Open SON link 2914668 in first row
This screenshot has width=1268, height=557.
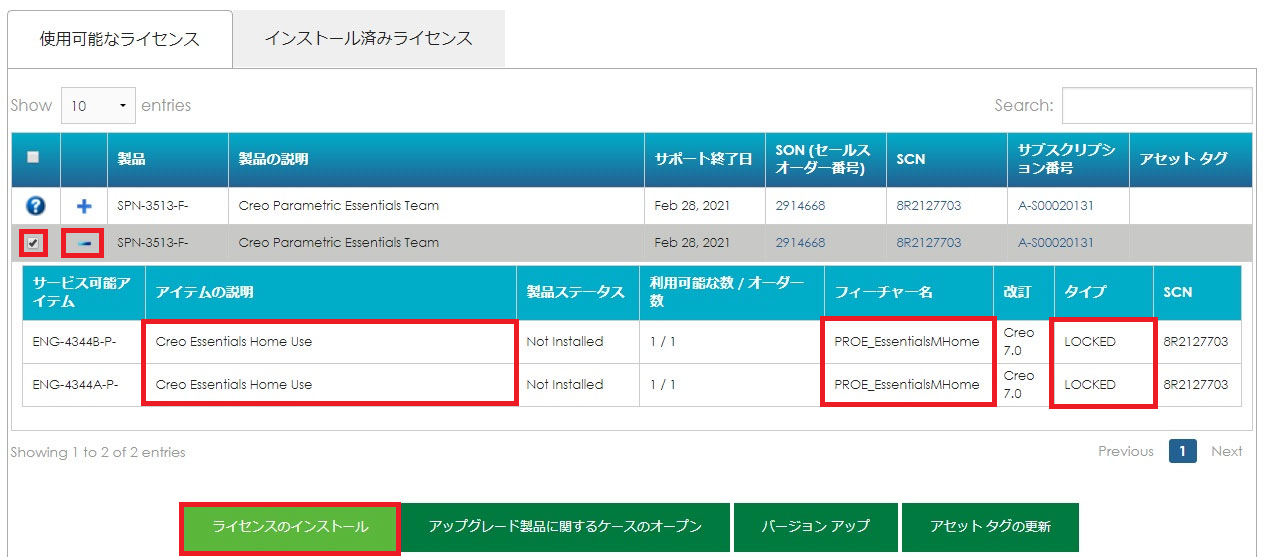[x=800, y=206]
